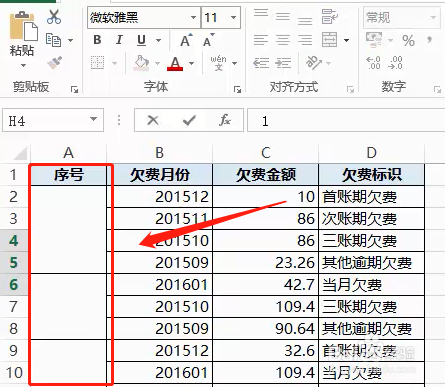Screen dimensions: 445x387
Task: Select the Format Painter brush
Action: click(x=54, y=62)
